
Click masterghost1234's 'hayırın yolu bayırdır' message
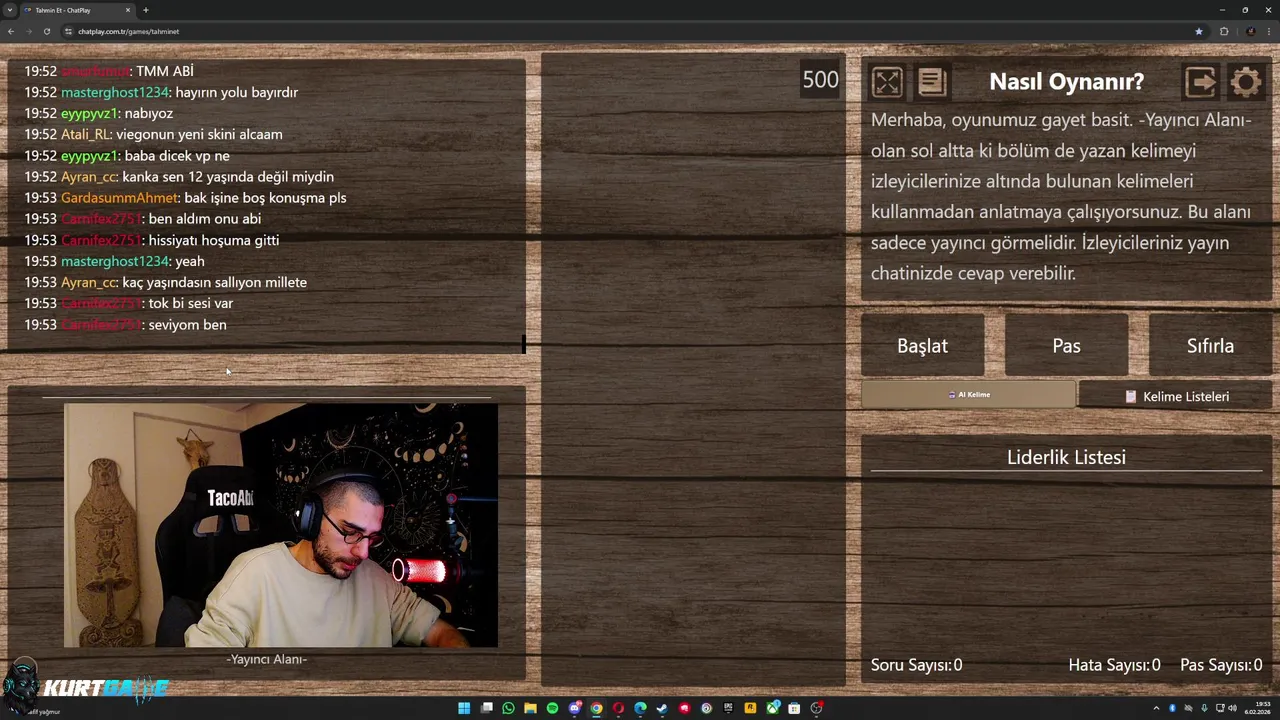(x=161, y=92)
